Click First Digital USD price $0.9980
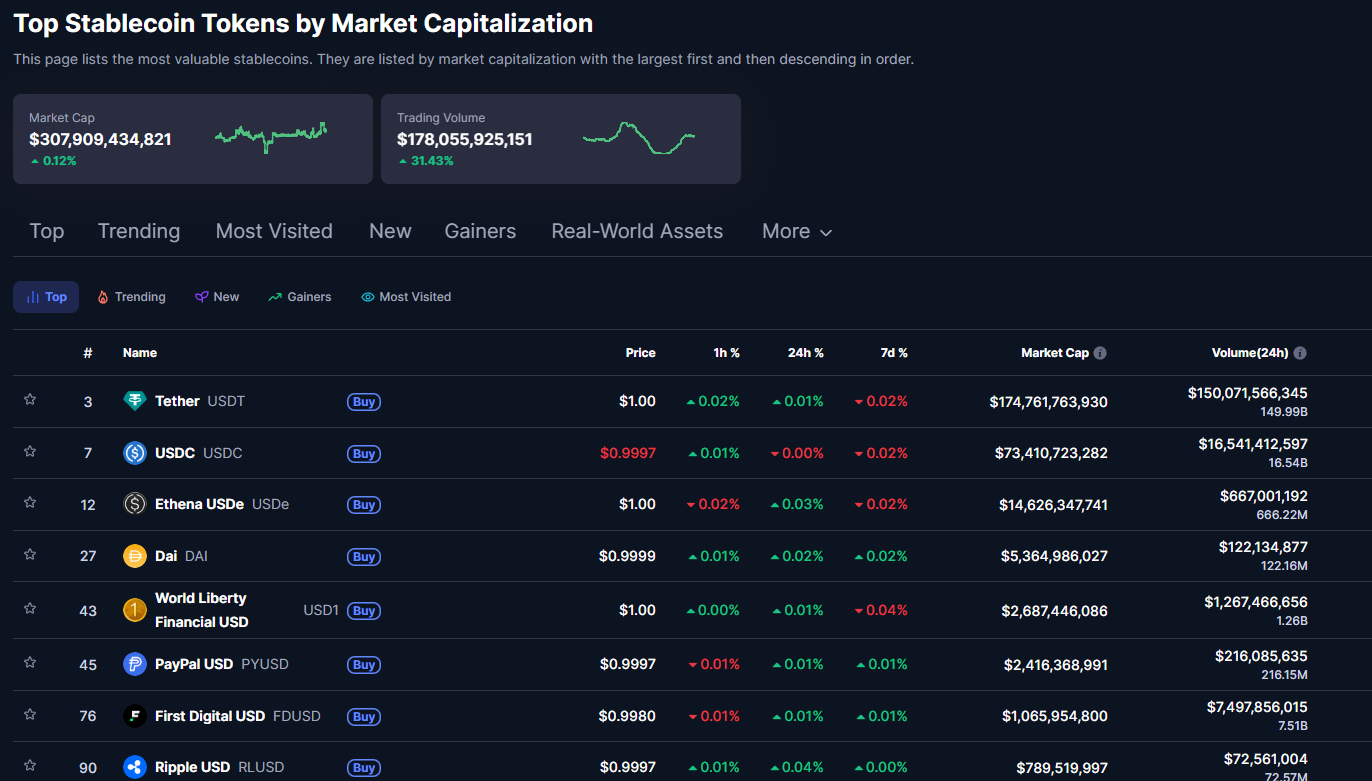Viewport: 1372px width, 781px height. click(x=628, y=716)
